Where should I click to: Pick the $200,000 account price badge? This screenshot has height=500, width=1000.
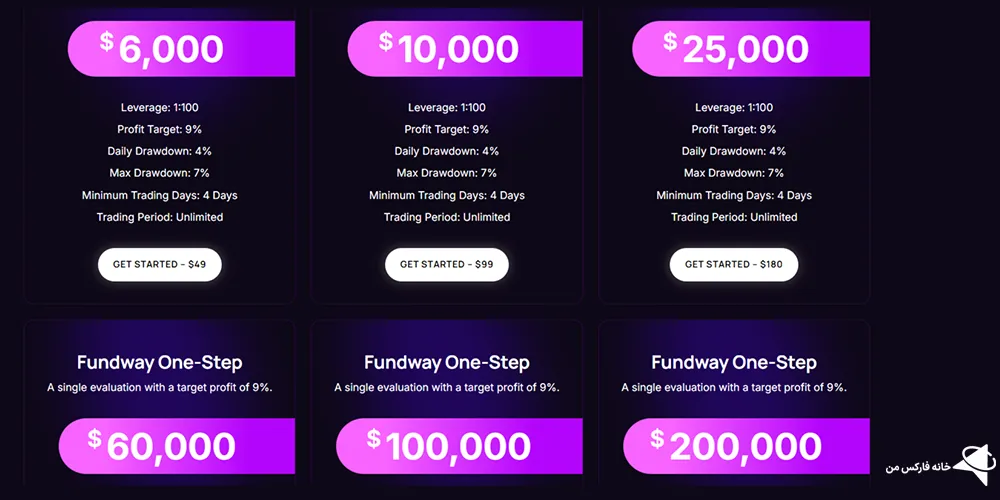746,446
